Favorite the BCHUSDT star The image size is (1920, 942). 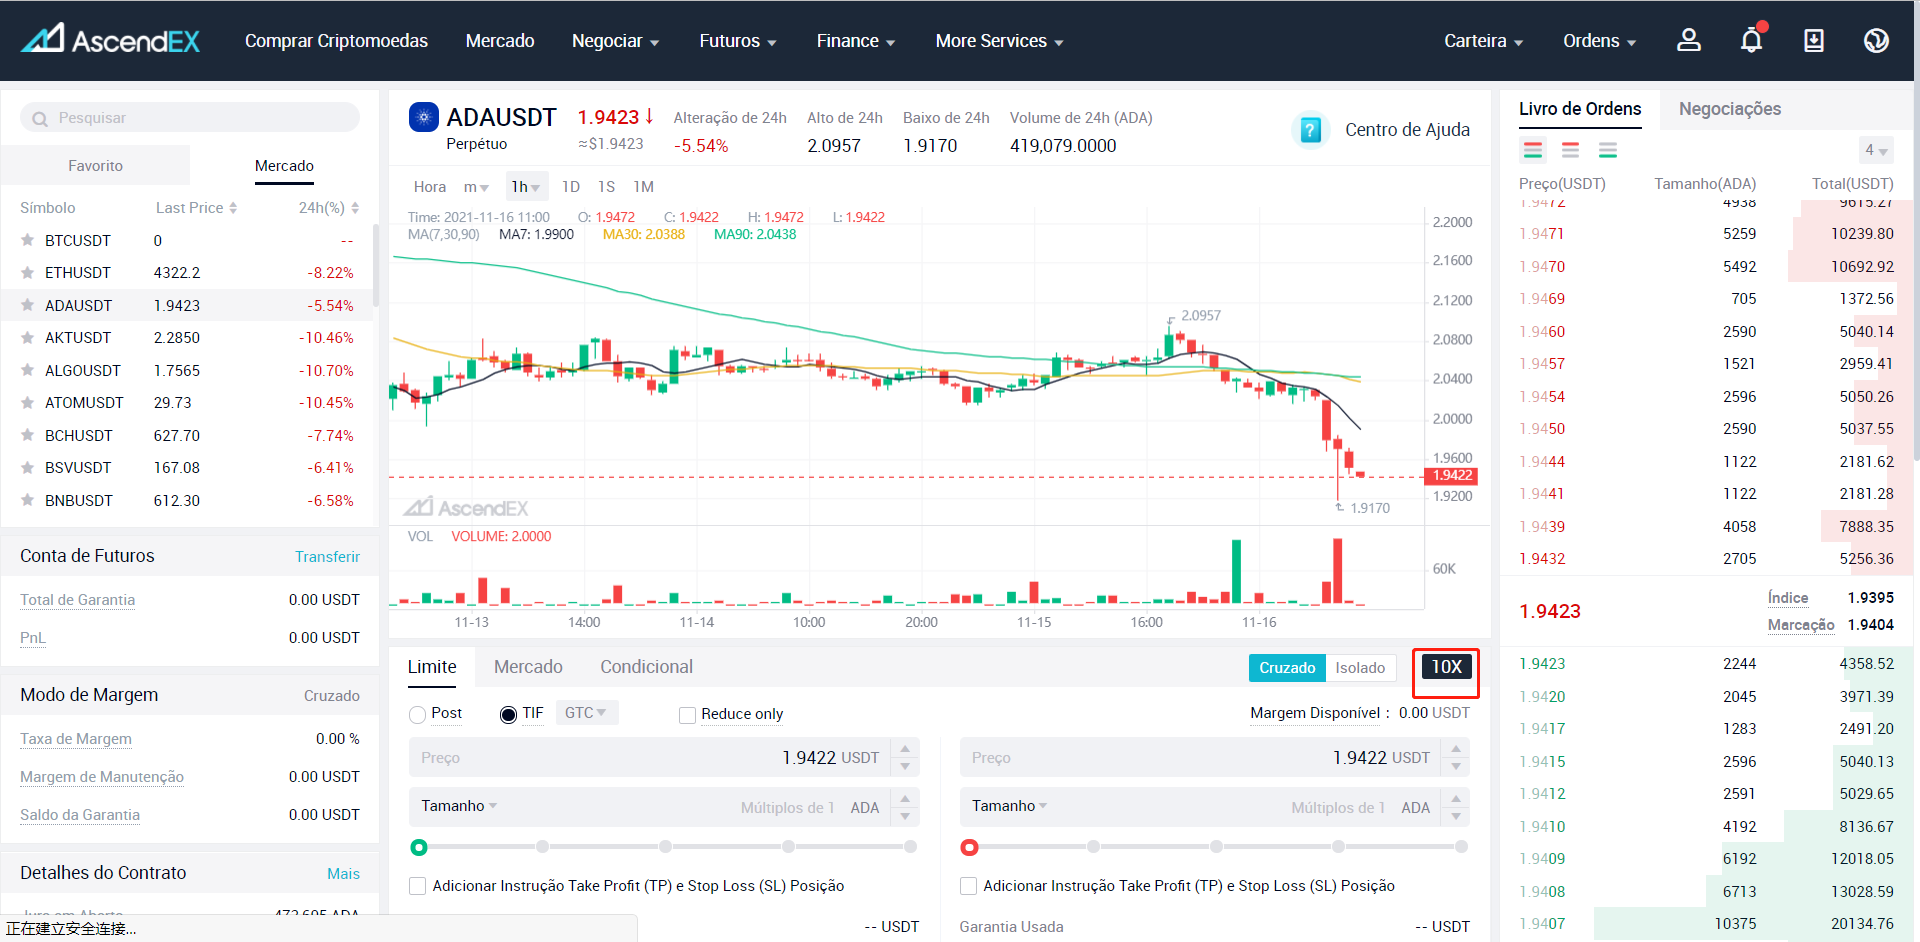point(28,435)
